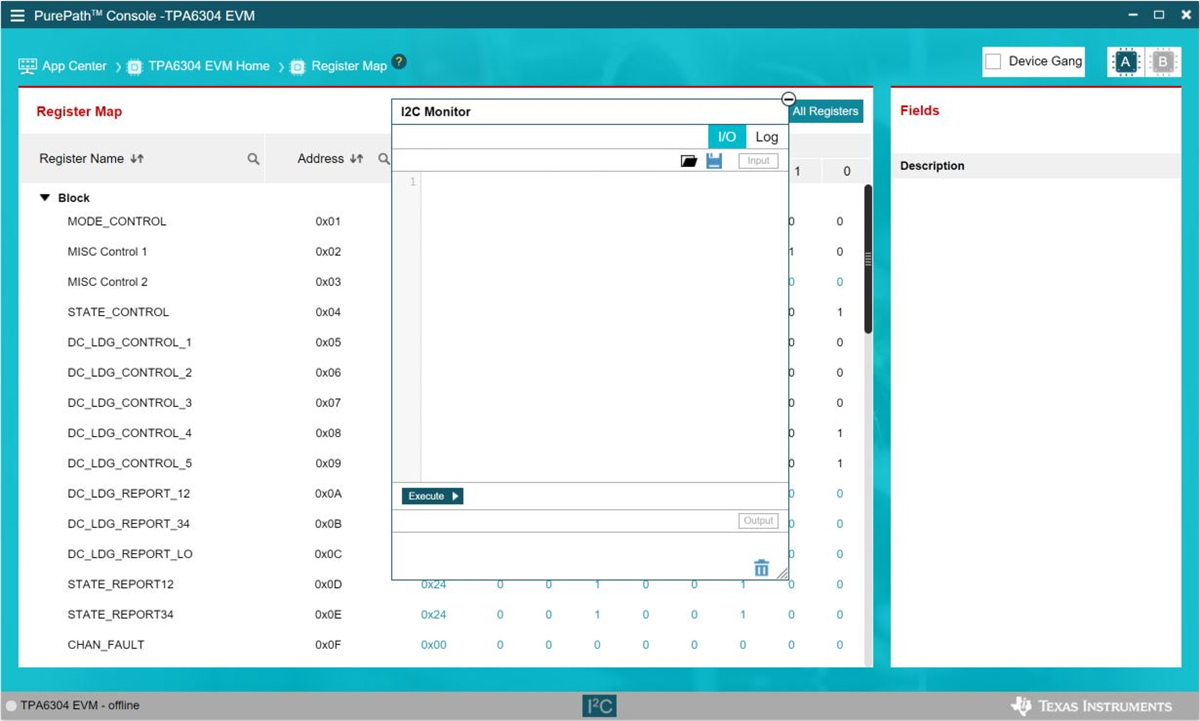
Task: Clear output with trash bin icon
Action: point(761,568)
